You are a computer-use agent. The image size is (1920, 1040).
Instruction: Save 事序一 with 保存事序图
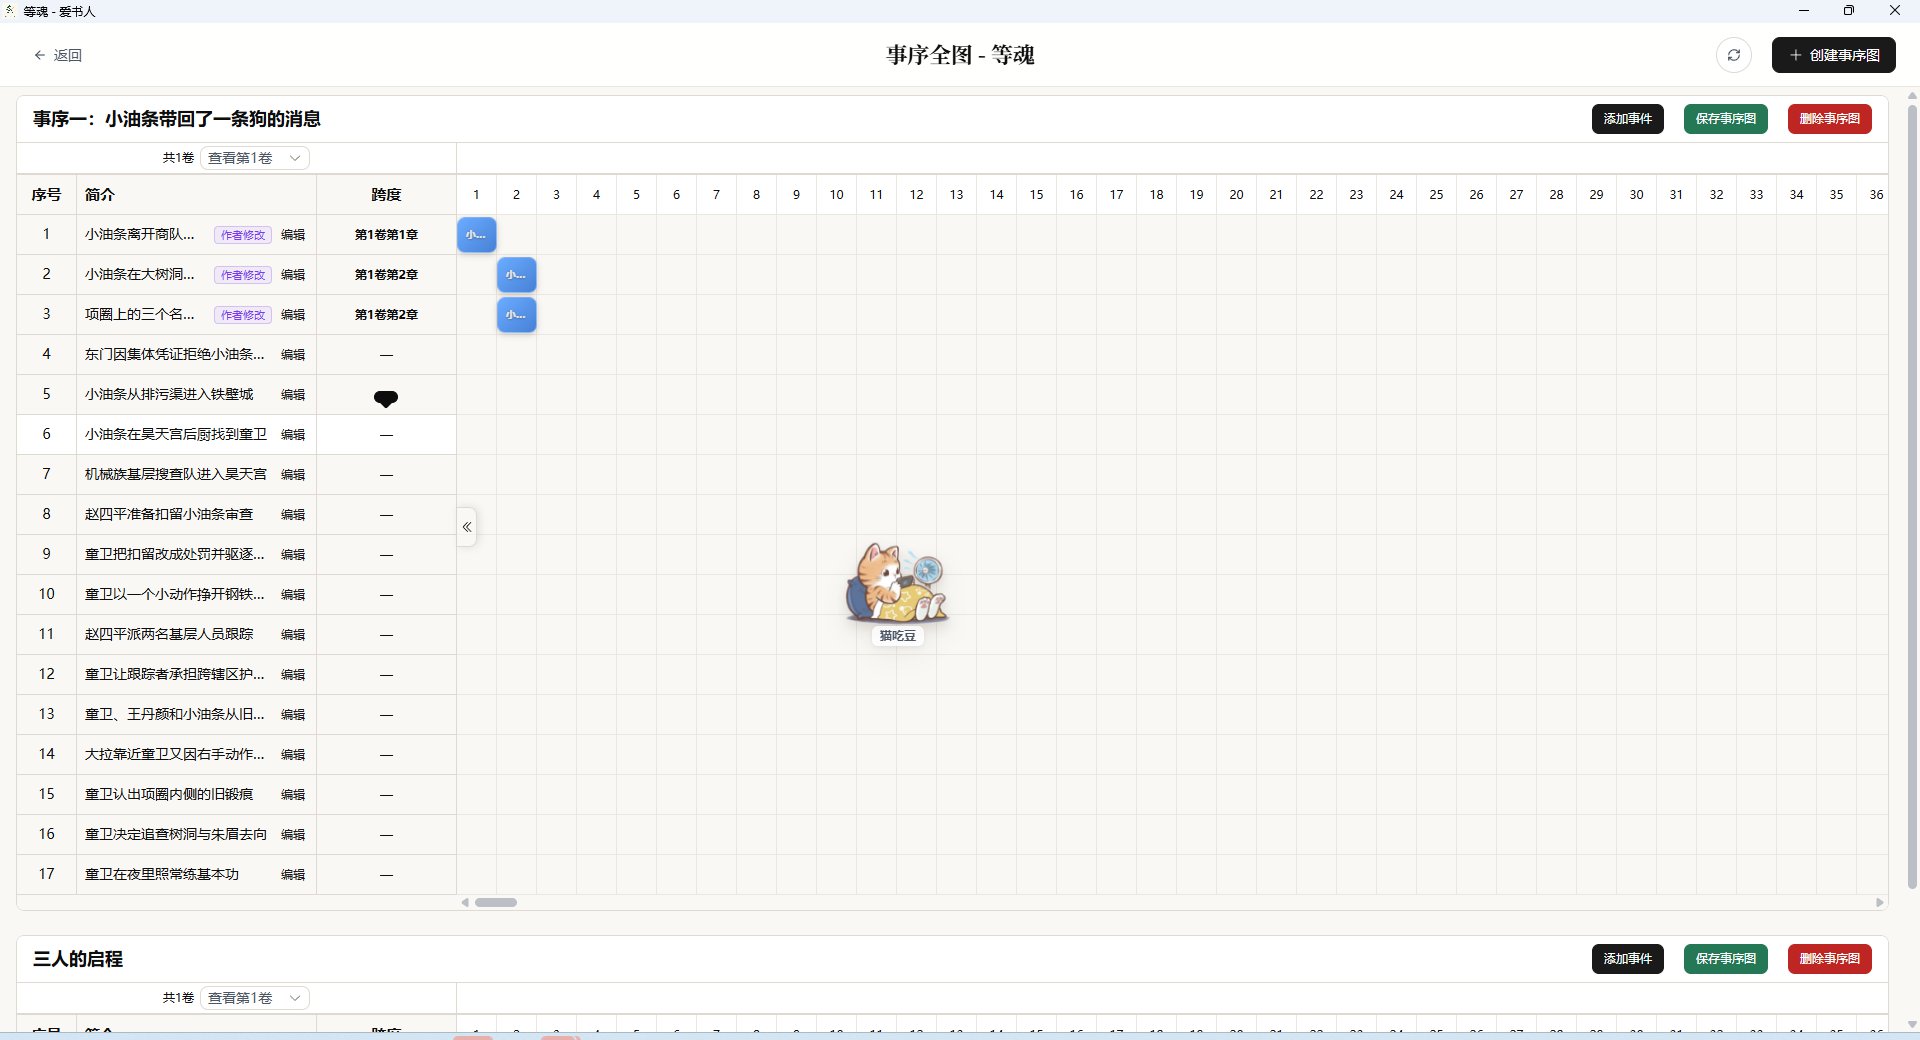pyautogui.click(x=1726, y=119)
